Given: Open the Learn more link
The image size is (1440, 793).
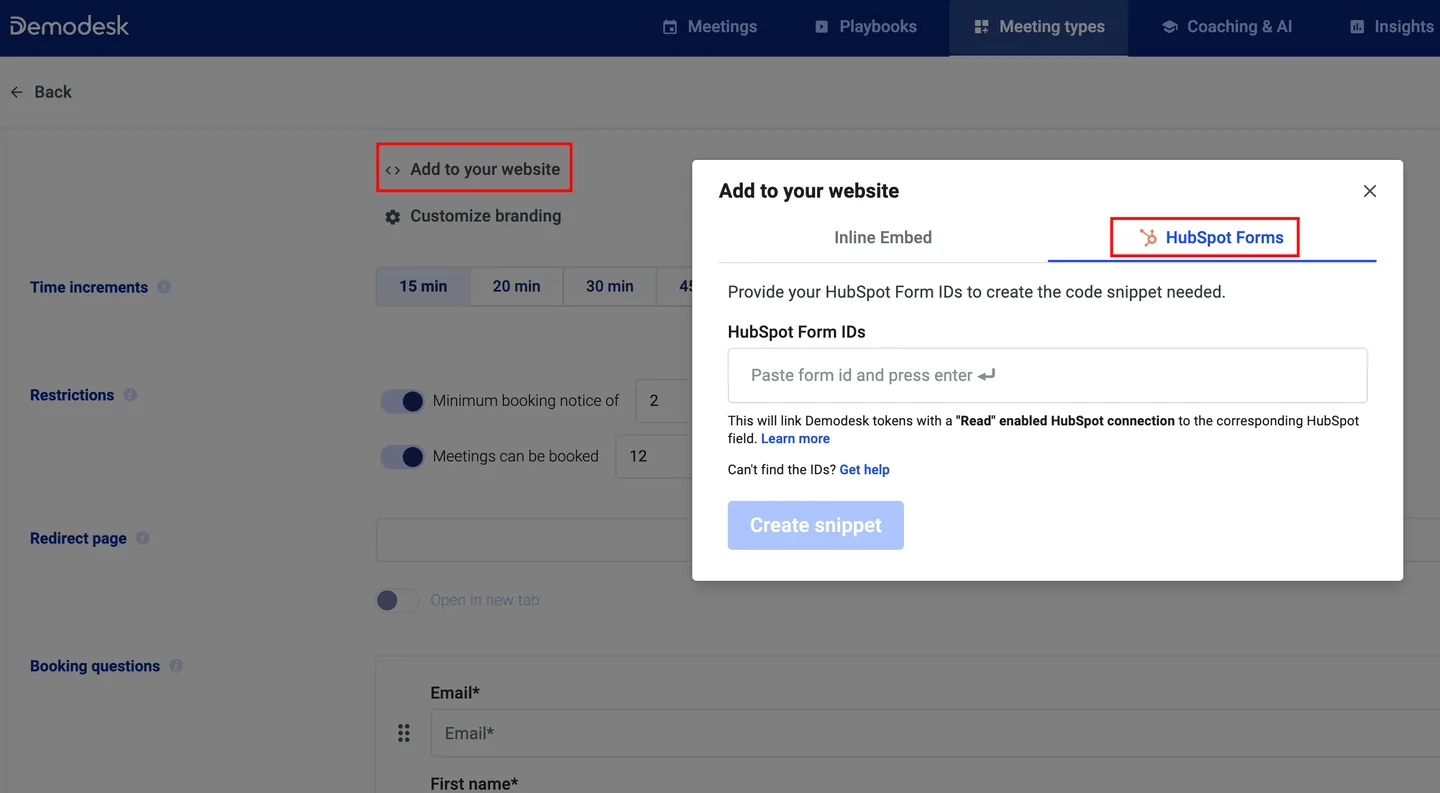Looking at the screenshot, I should [795, 439].
